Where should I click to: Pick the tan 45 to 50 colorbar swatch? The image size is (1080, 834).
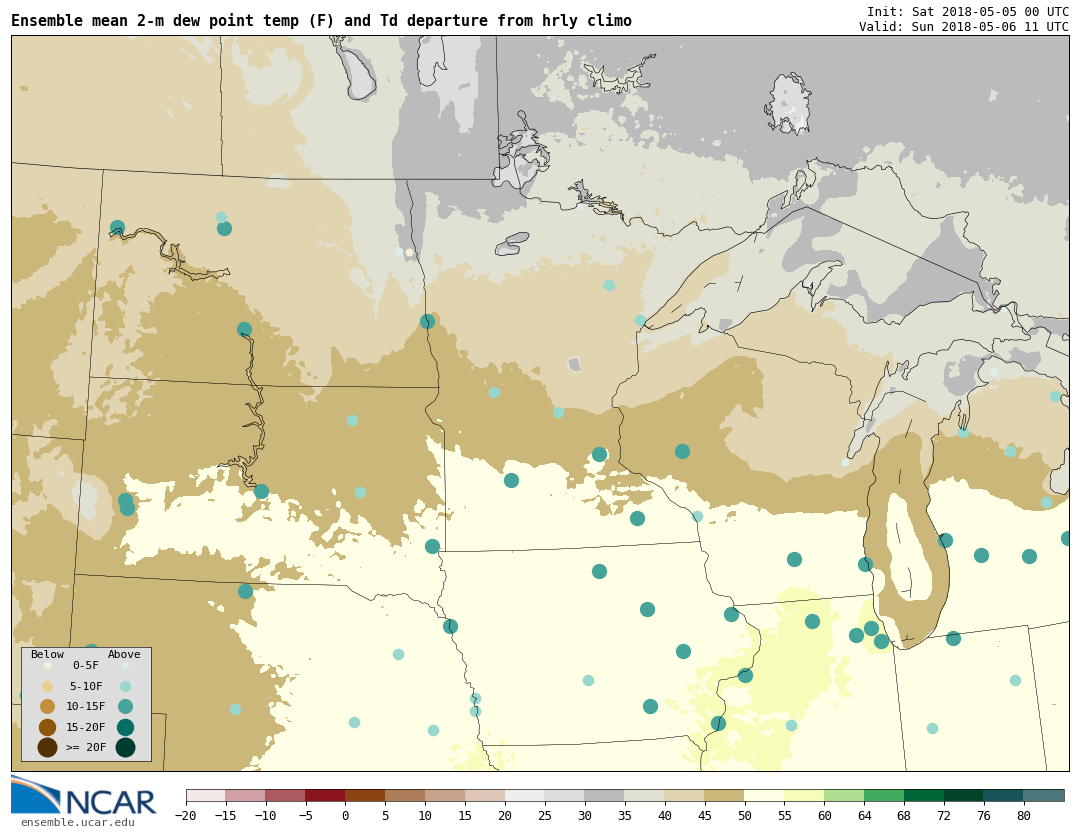tap(724, 796)
